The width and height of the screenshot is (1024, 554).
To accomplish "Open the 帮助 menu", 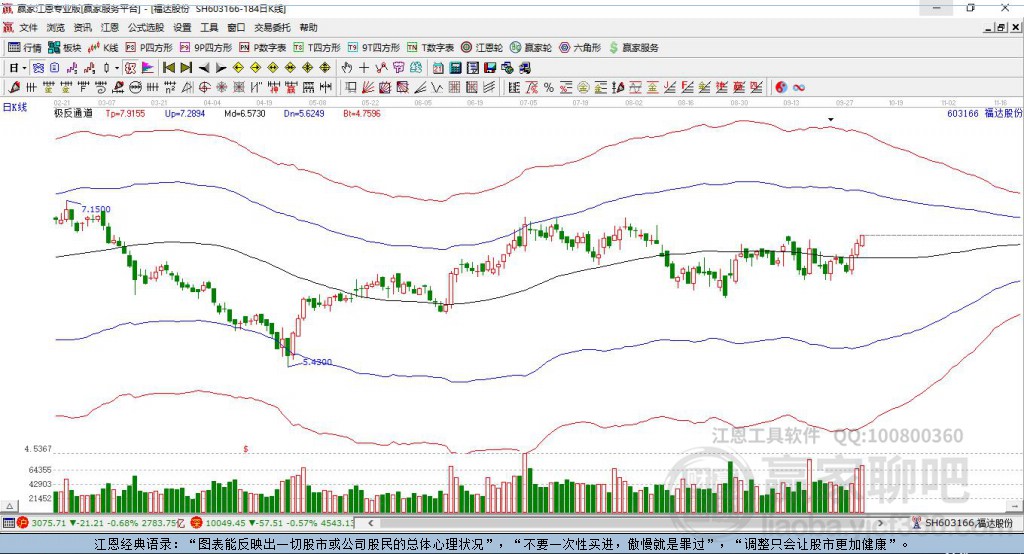I will 308,27.
